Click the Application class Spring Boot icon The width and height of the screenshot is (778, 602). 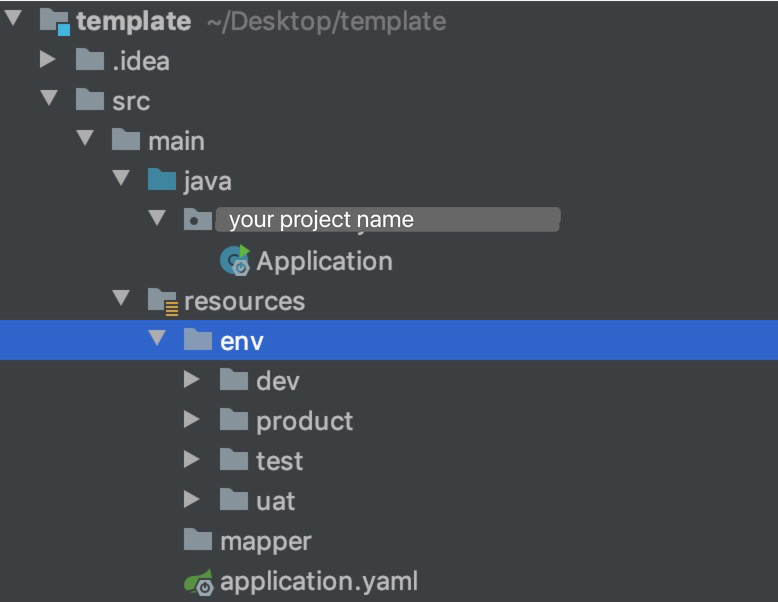(x=234, y=261)
